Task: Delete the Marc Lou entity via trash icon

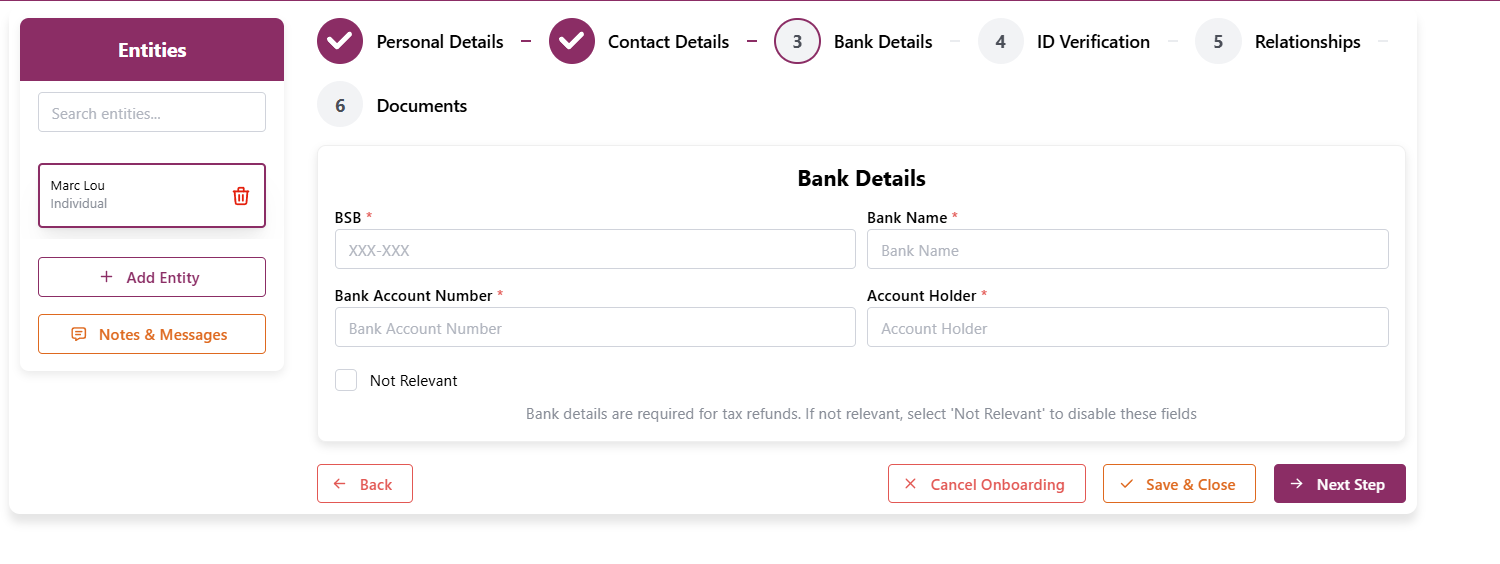Action: (241, 196)
